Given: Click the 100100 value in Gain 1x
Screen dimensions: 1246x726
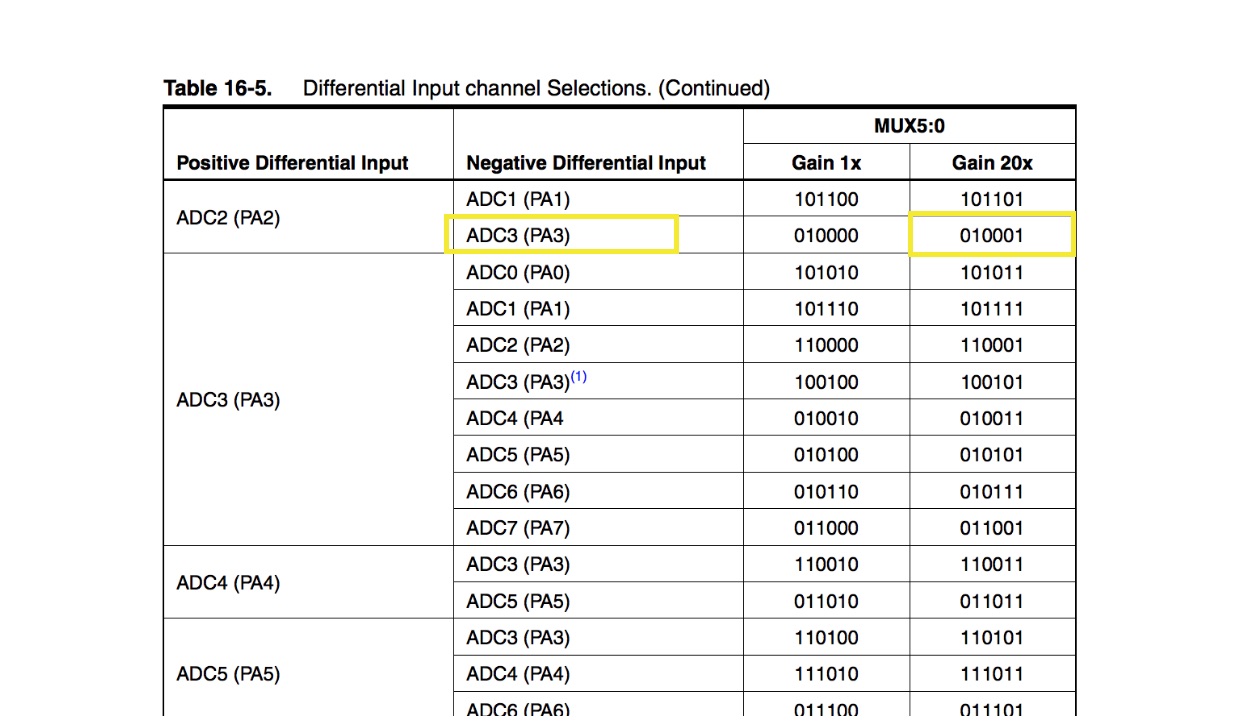Looking at the screenshot, I should click(826, 382).
